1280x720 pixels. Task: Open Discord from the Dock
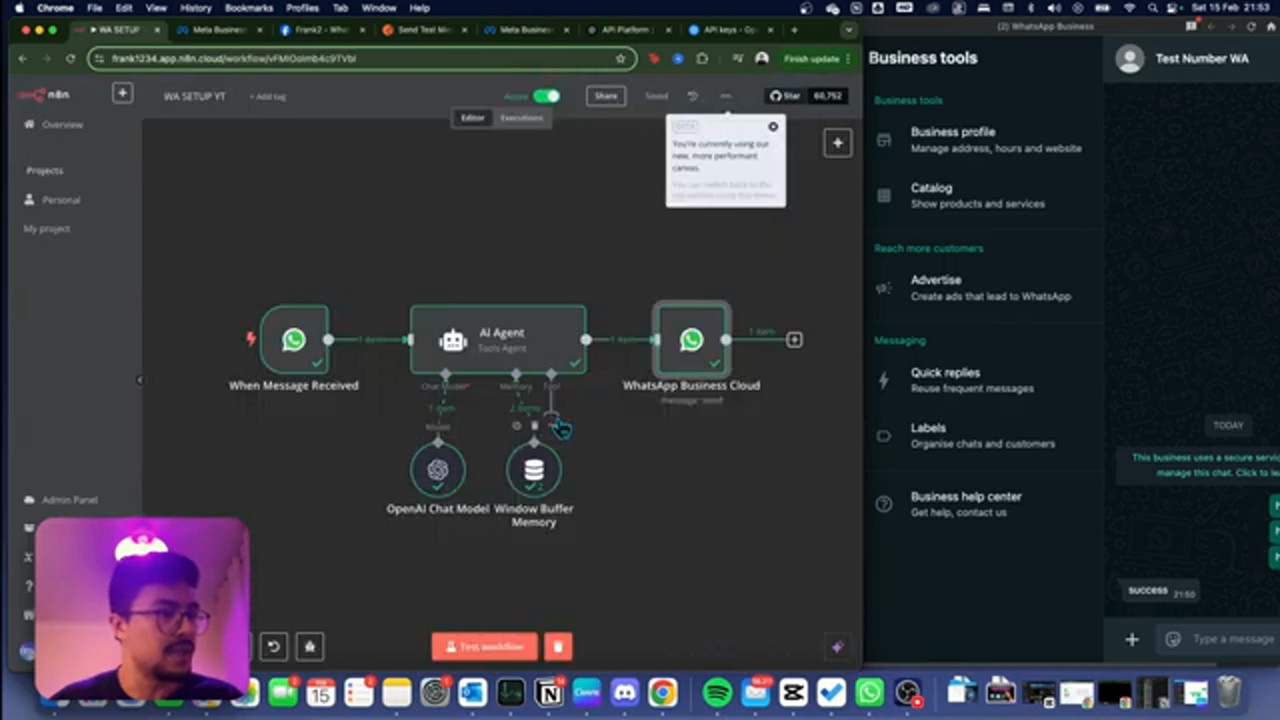point(625,692)
